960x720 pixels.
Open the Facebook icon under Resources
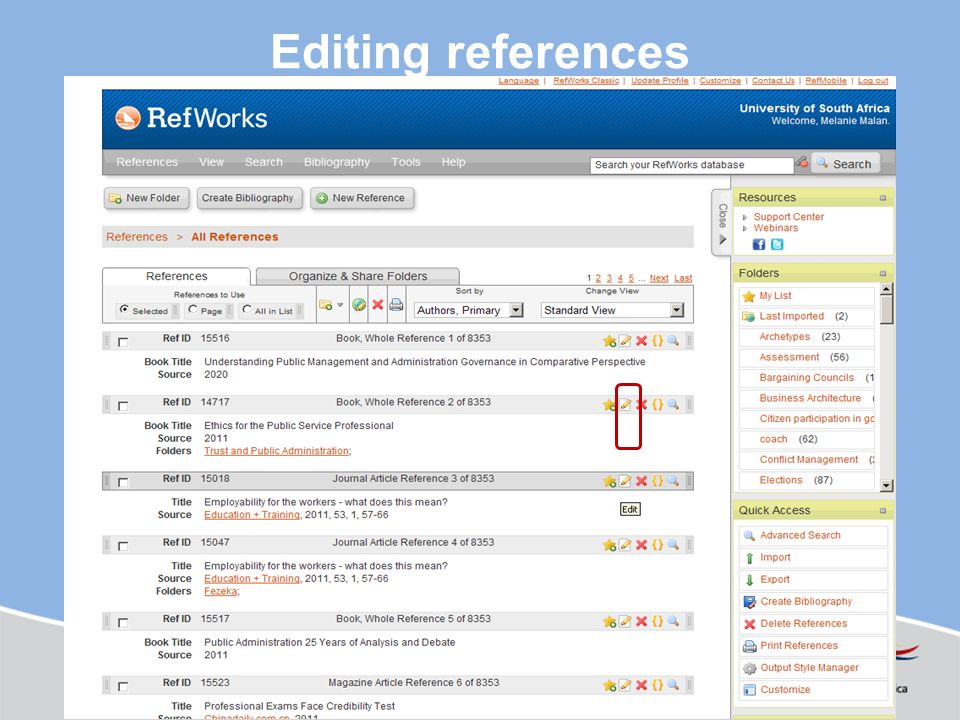coord(759,244)
